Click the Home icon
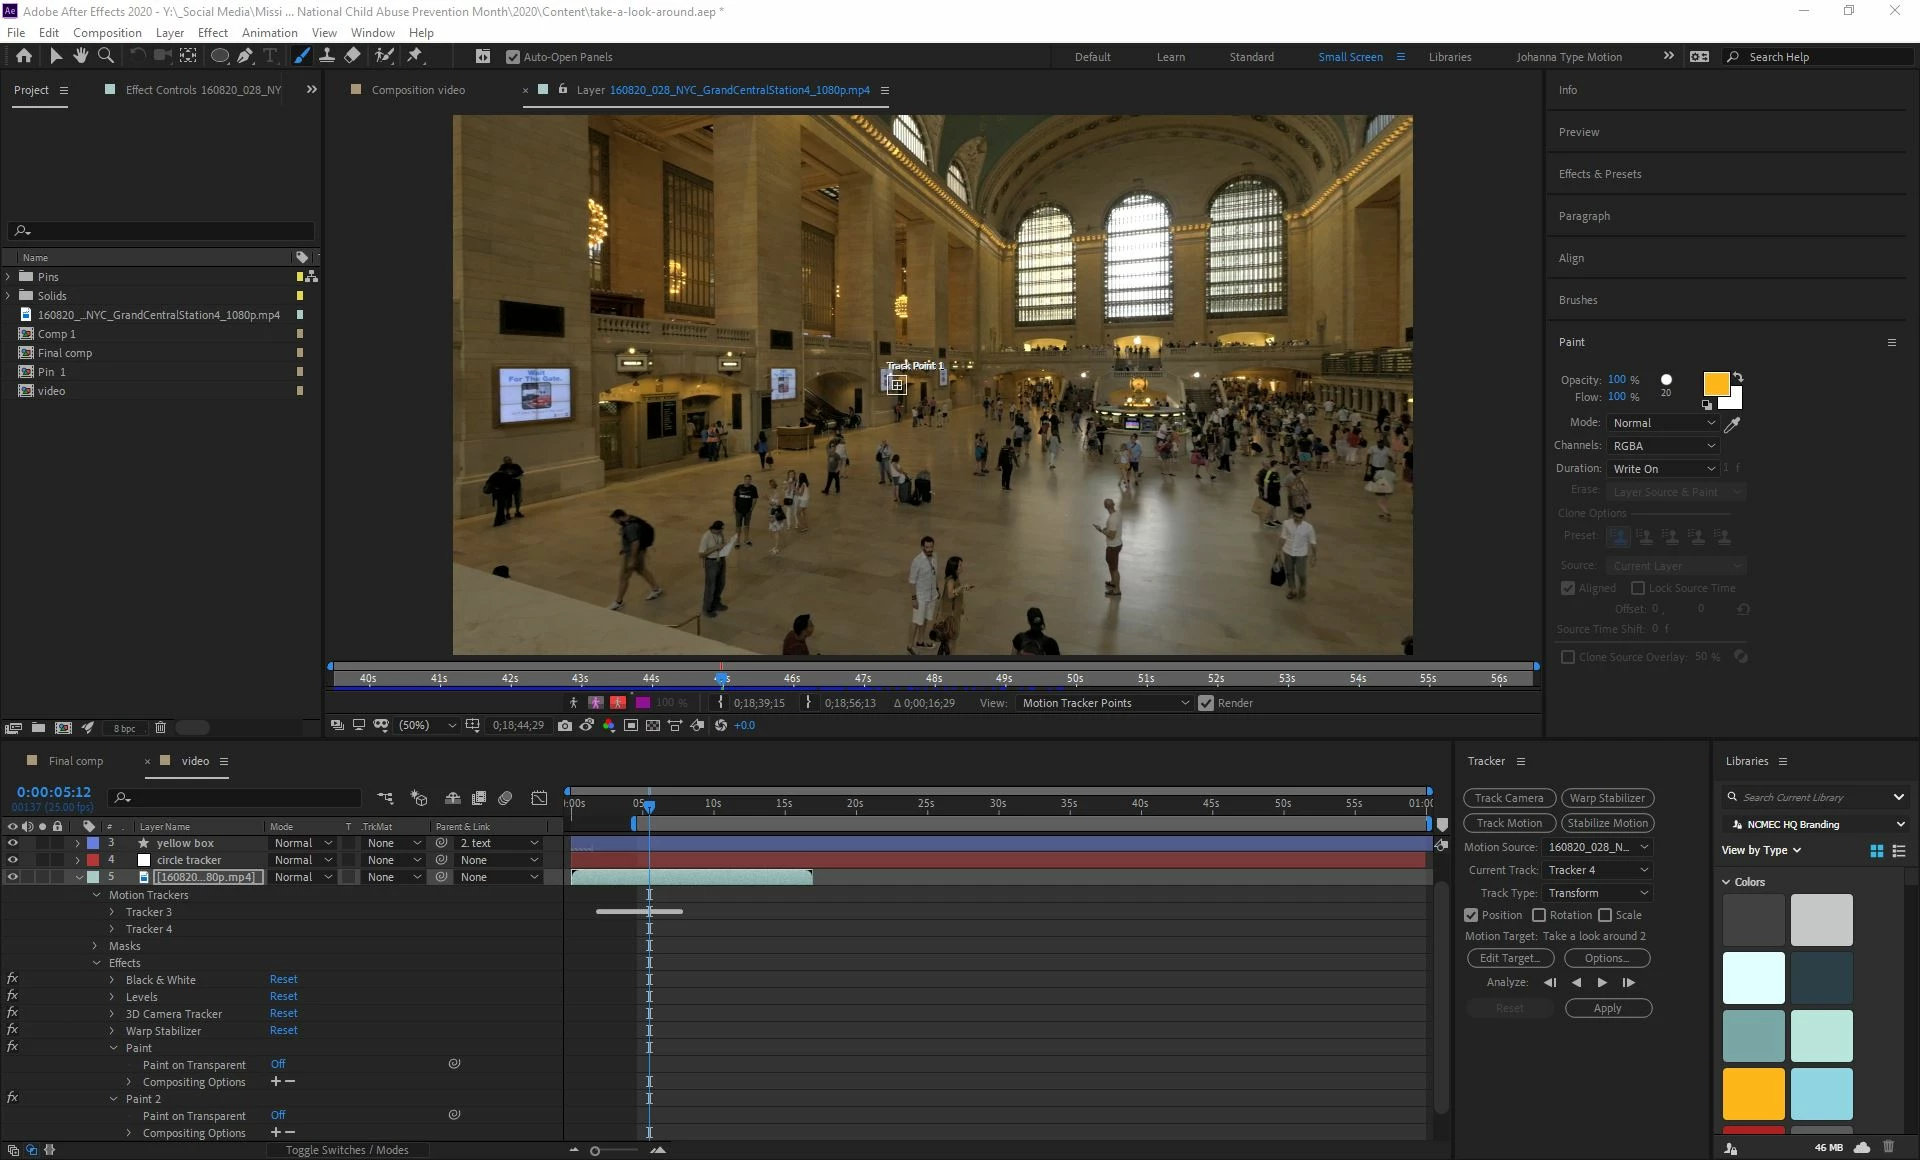The width and height of the screenshot is (1920, 1160). [24, 56]
